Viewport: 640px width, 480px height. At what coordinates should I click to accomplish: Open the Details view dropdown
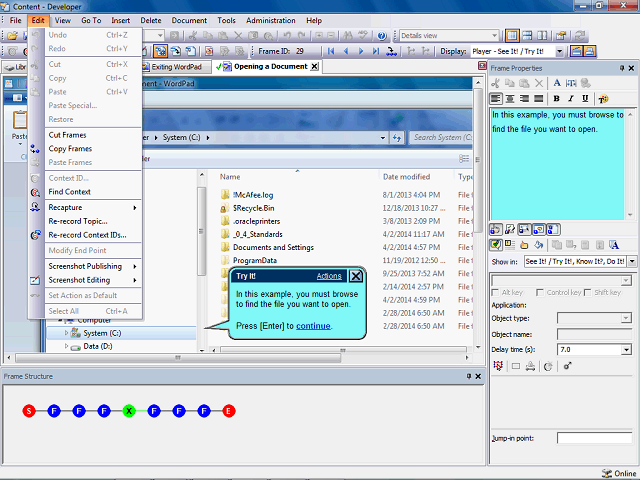pyautogui.click(x=494, y=36)
